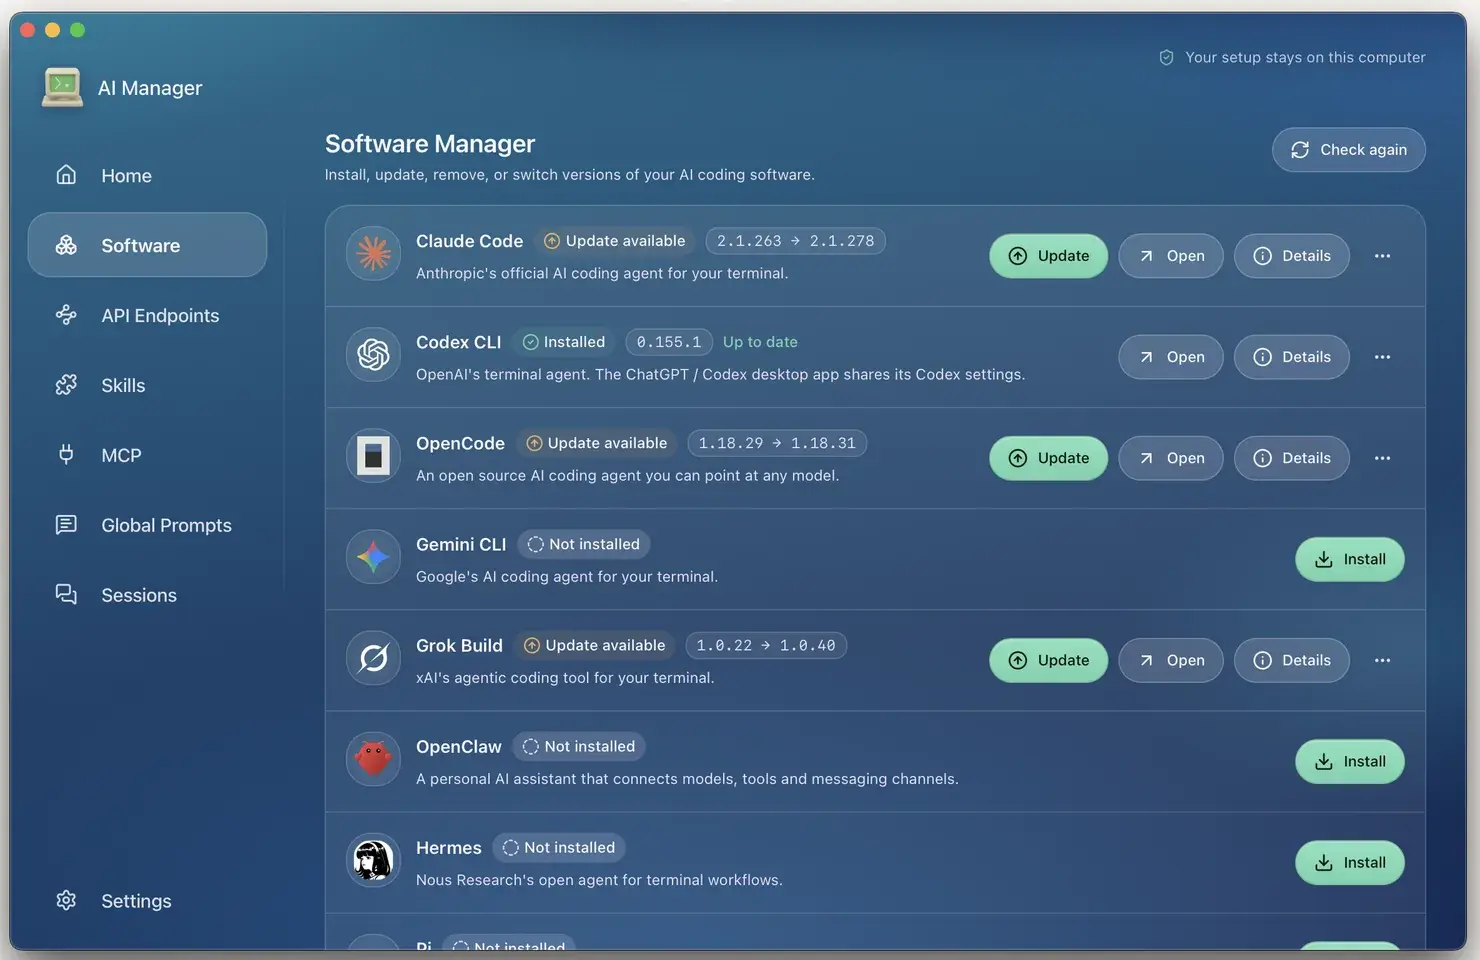Click the Check again button
Image resolution: width=1480 pixels, height=960 pixels.
click(x=1348, y=150)
